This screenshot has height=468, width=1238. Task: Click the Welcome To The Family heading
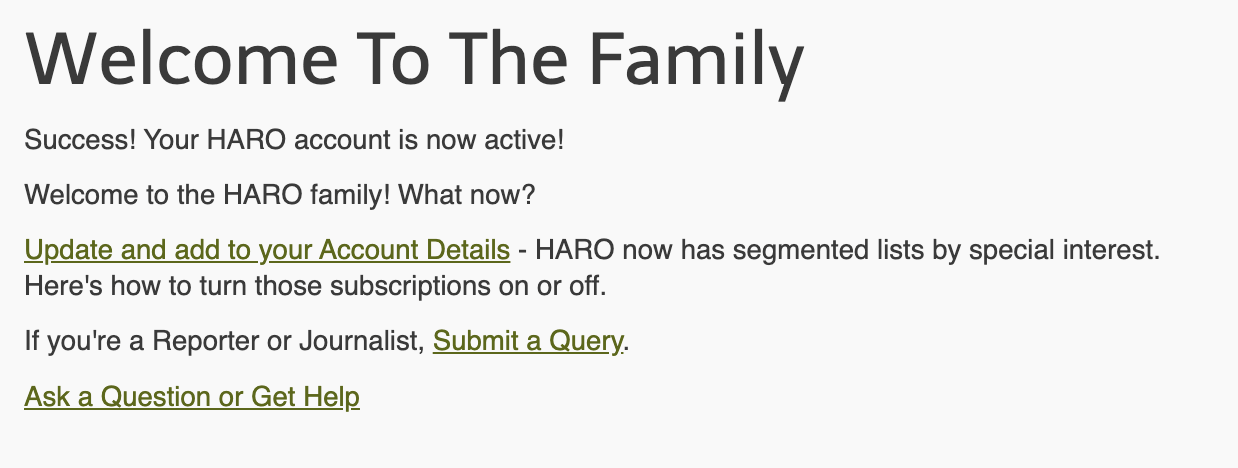coord(413,59)
